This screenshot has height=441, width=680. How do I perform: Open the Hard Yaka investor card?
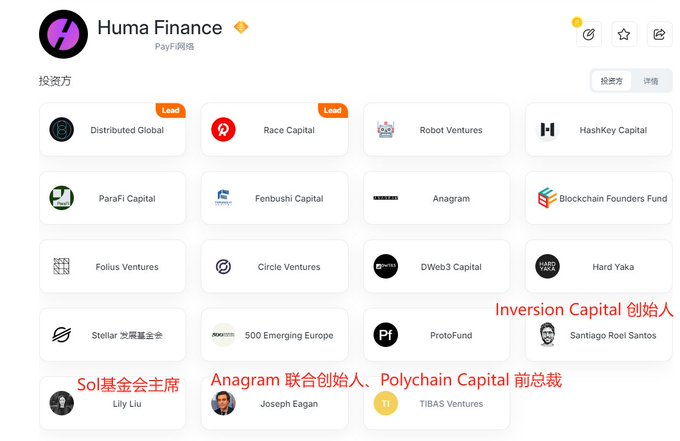pyautogui.click(x=599, y=267)
